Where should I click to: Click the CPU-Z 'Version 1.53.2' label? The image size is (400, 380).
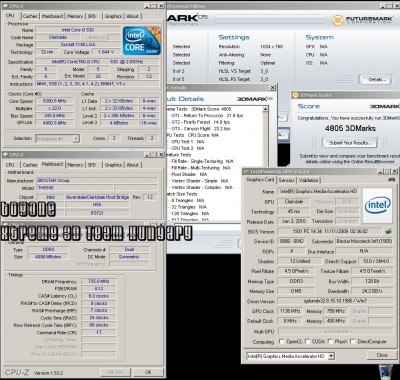pyautogui.click(x=48, y=373)
